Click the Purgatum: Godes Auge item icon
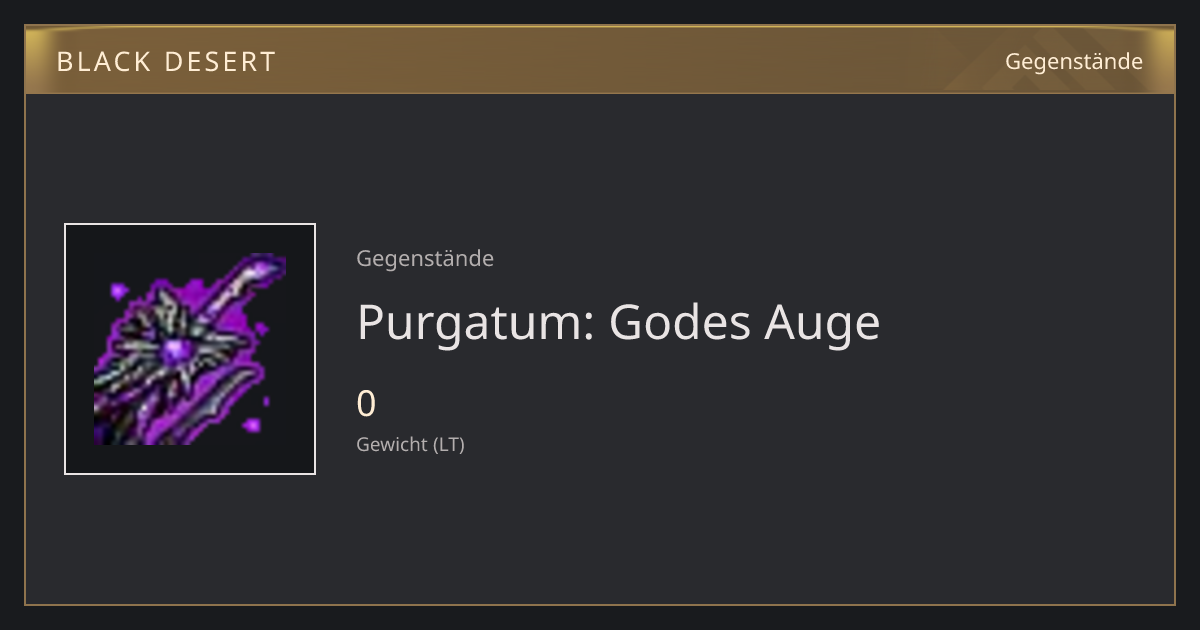 (x=190, y=349)
